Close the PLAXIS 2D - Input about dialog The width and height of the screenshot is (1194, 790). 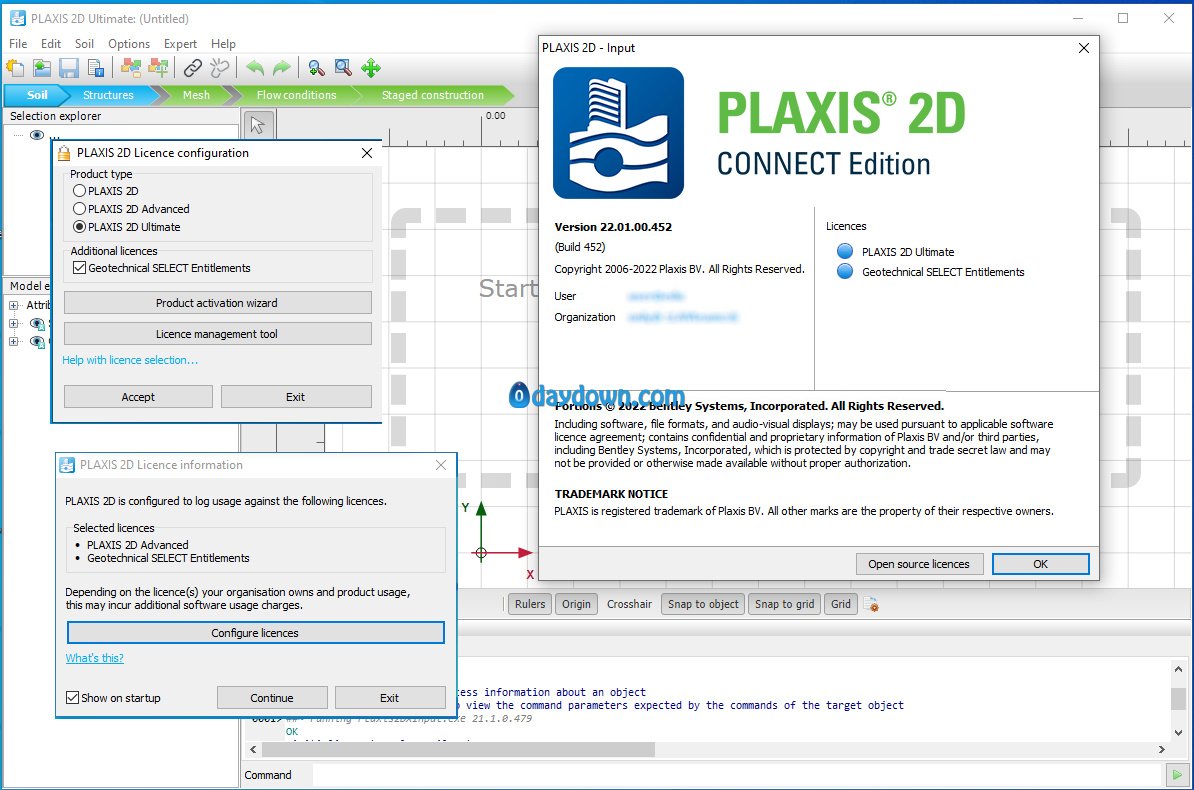[1084, 48]
